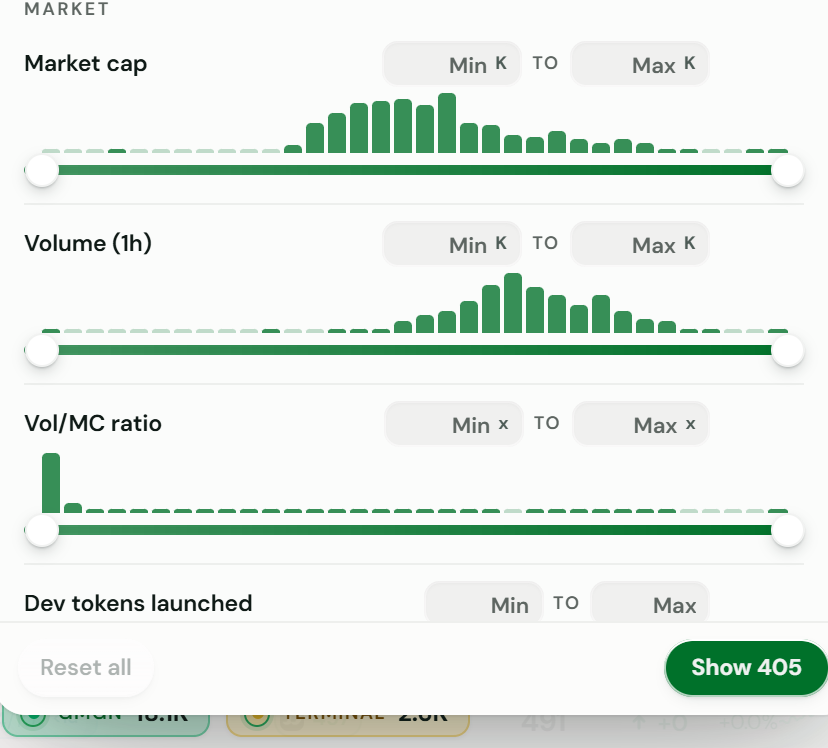Click the tallest bar in Vol/MC ratio histogram

[x=51, y=483]
